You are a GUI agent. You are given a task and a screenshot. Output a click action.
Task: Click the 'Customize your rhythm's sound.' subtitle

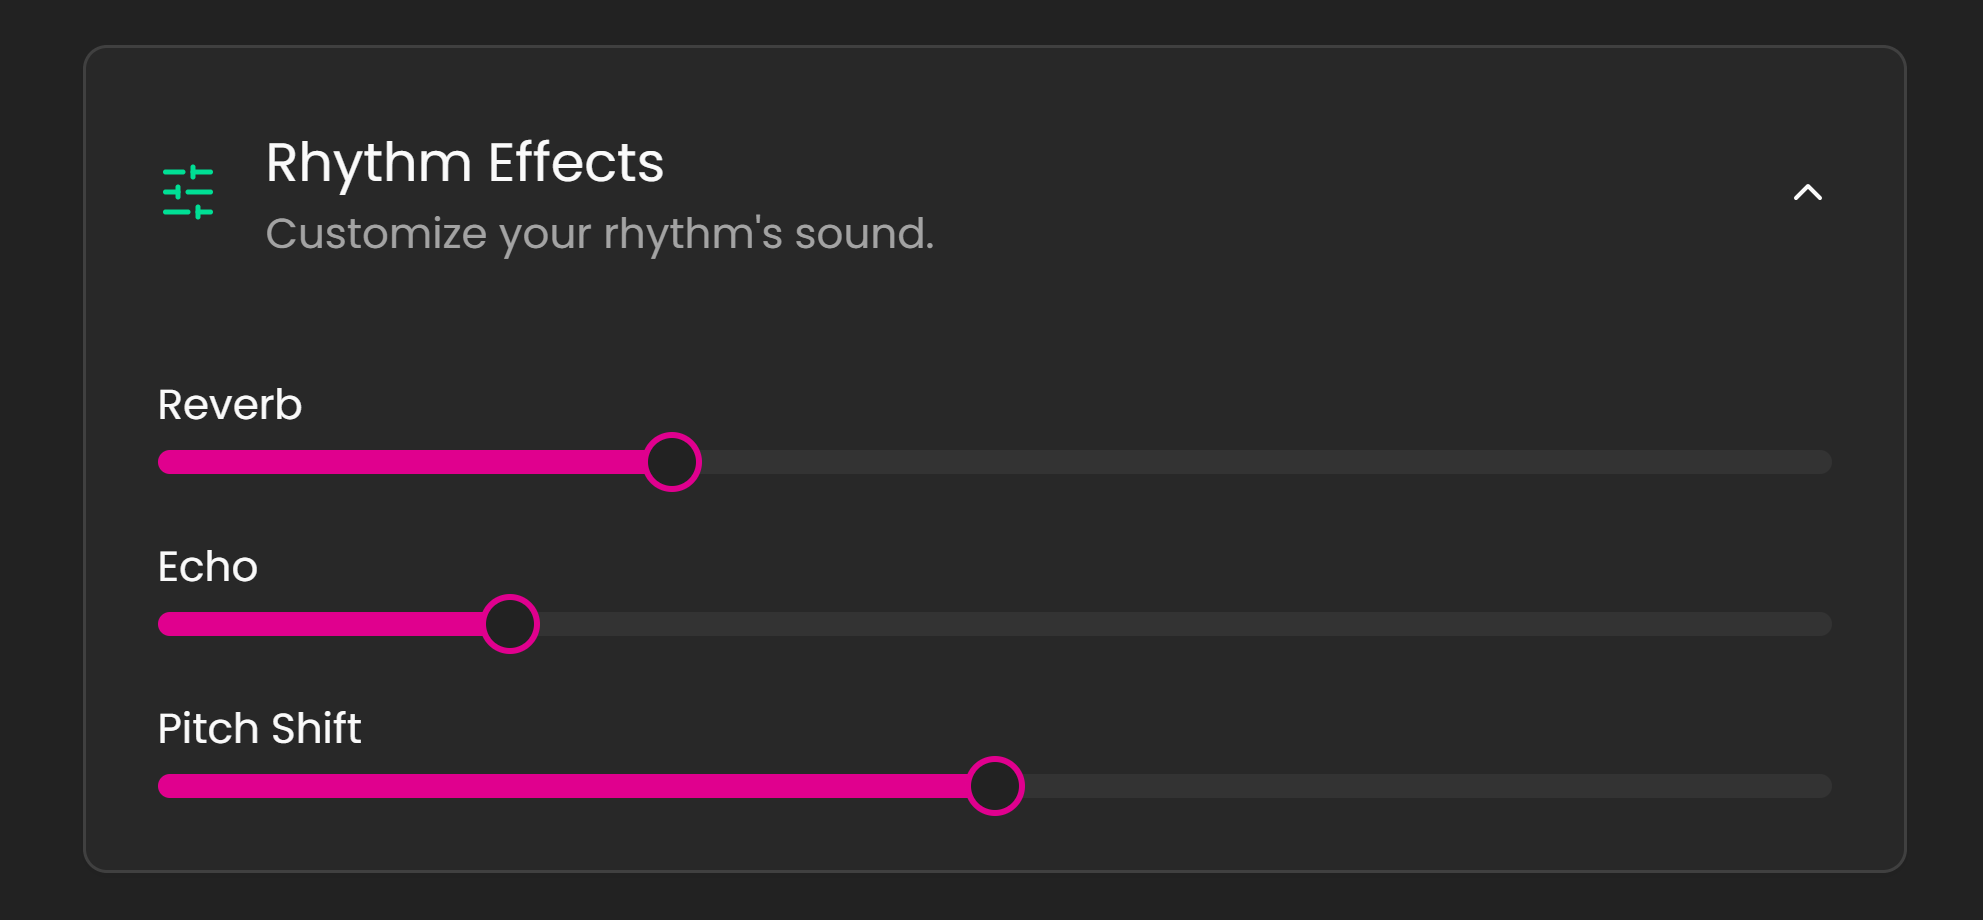pyautogui.click(x=599, y=234)
